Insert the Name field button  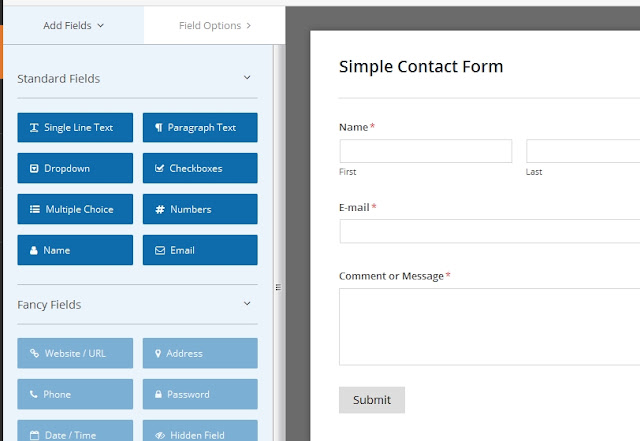[x=75, y=250]
